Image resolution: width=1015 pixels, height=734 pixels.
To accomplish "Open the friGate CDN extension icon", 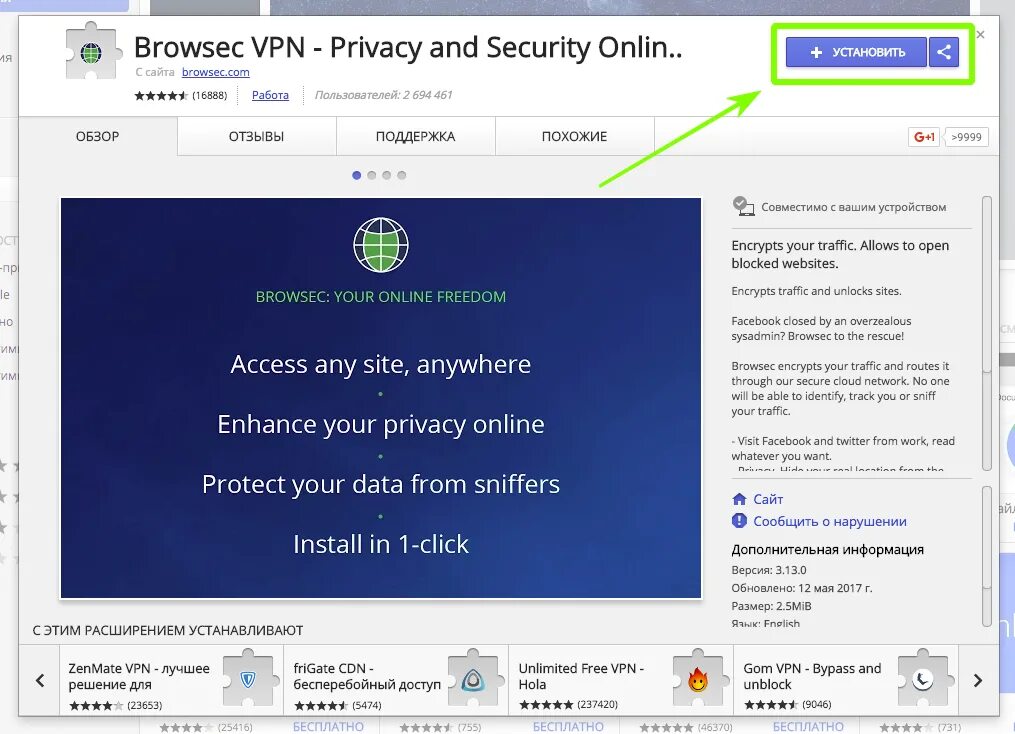I will [x=473, y=679].
